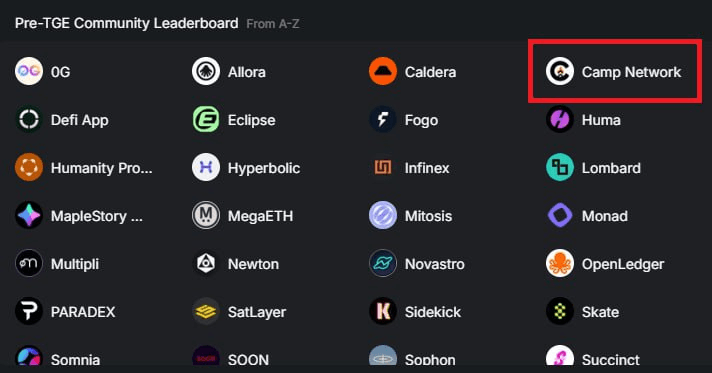Click the Mitosis project label
This screenshot has height=373, width=712.
click(428, 216)
